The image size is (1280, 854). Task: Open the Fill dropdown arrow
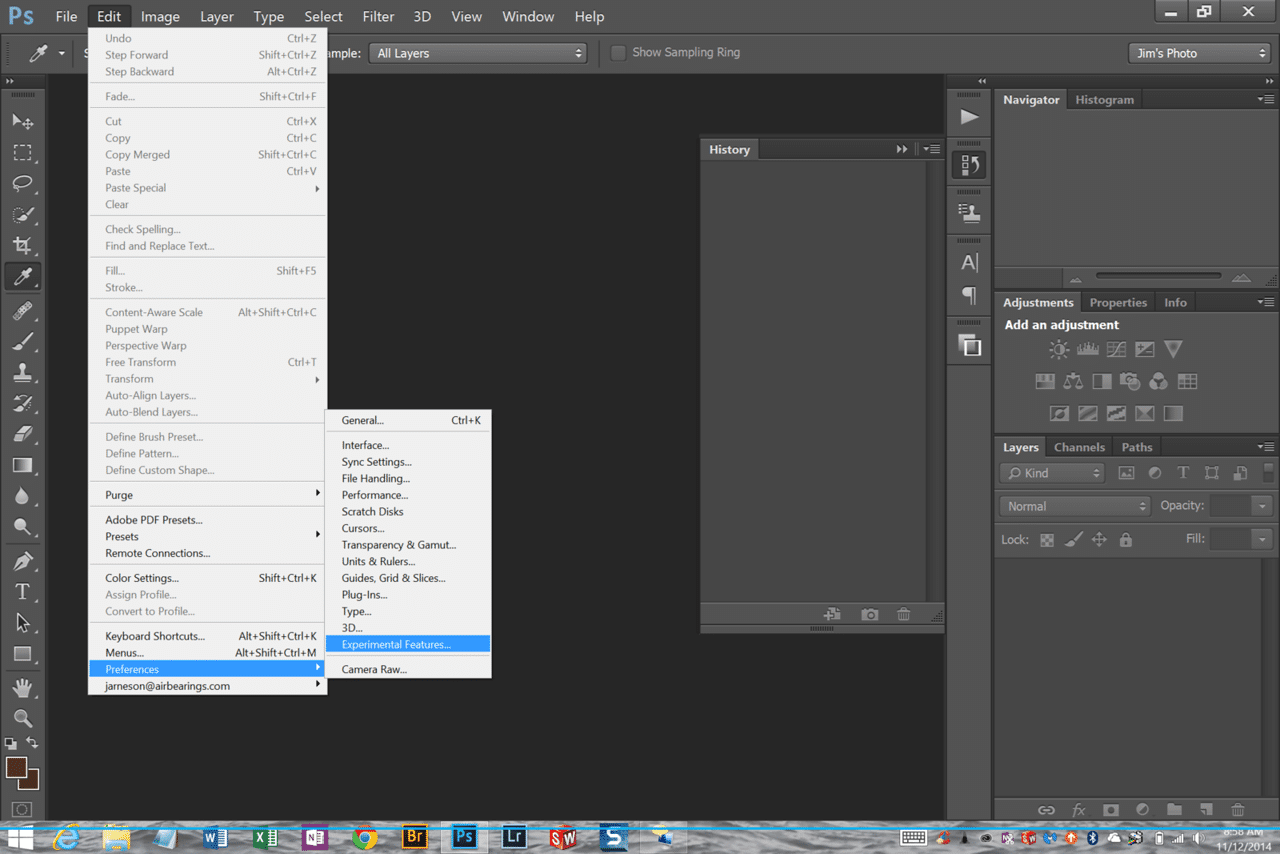click(1263, 539)
